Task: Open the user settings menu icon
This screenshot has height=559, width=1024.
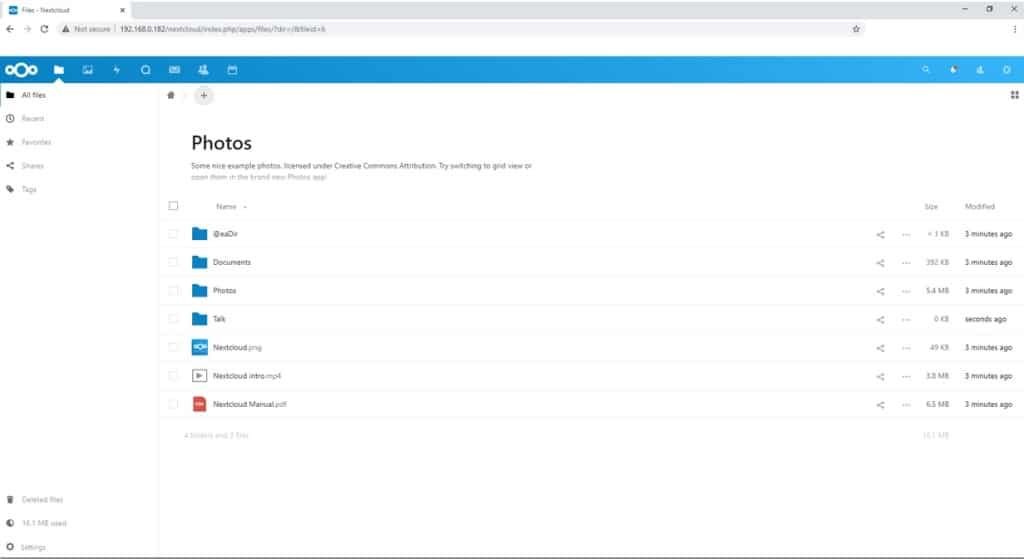Action: point(1006,69)
